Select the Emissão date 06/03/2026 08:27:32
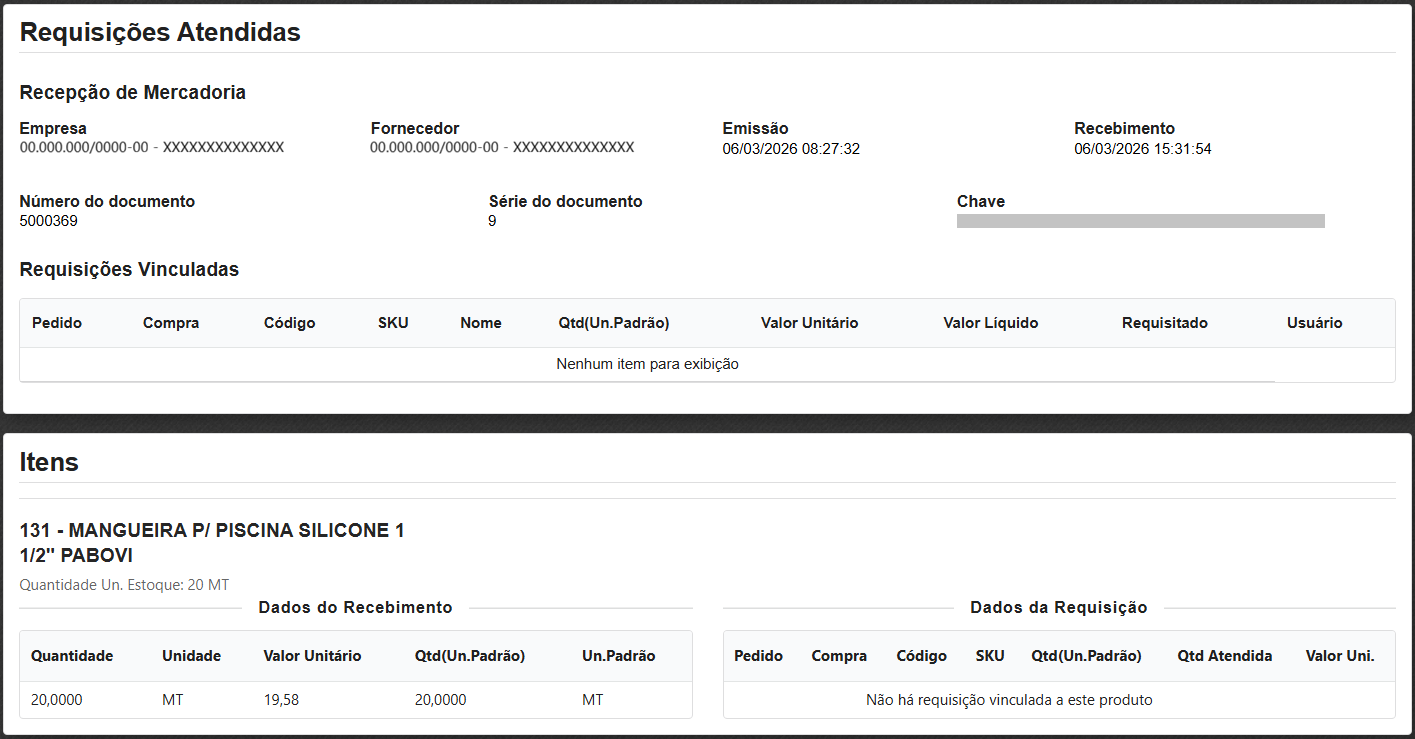This screenshot has height=739, width=1415. click(791, 149)
